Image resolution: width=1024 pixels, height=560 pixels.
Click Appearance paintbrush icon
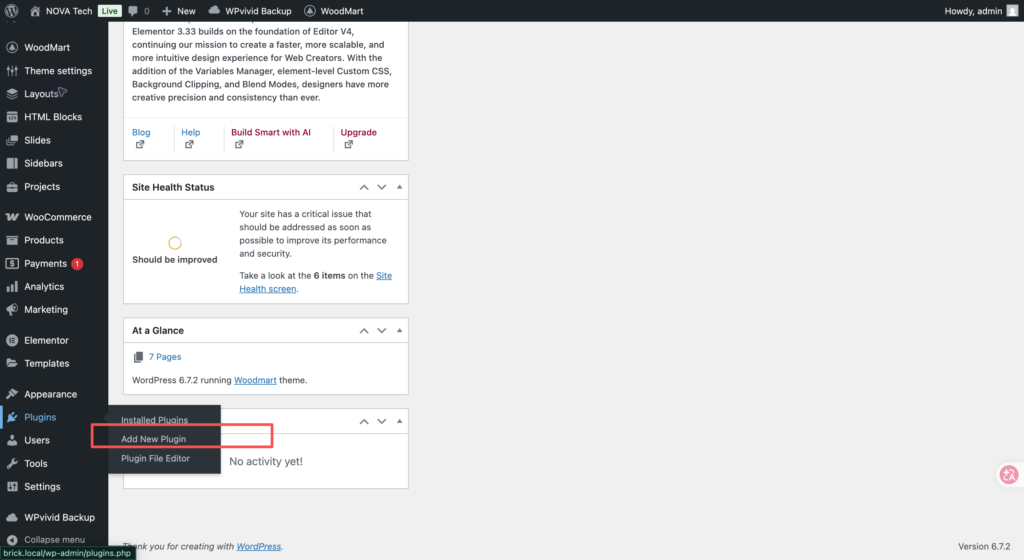12,394
